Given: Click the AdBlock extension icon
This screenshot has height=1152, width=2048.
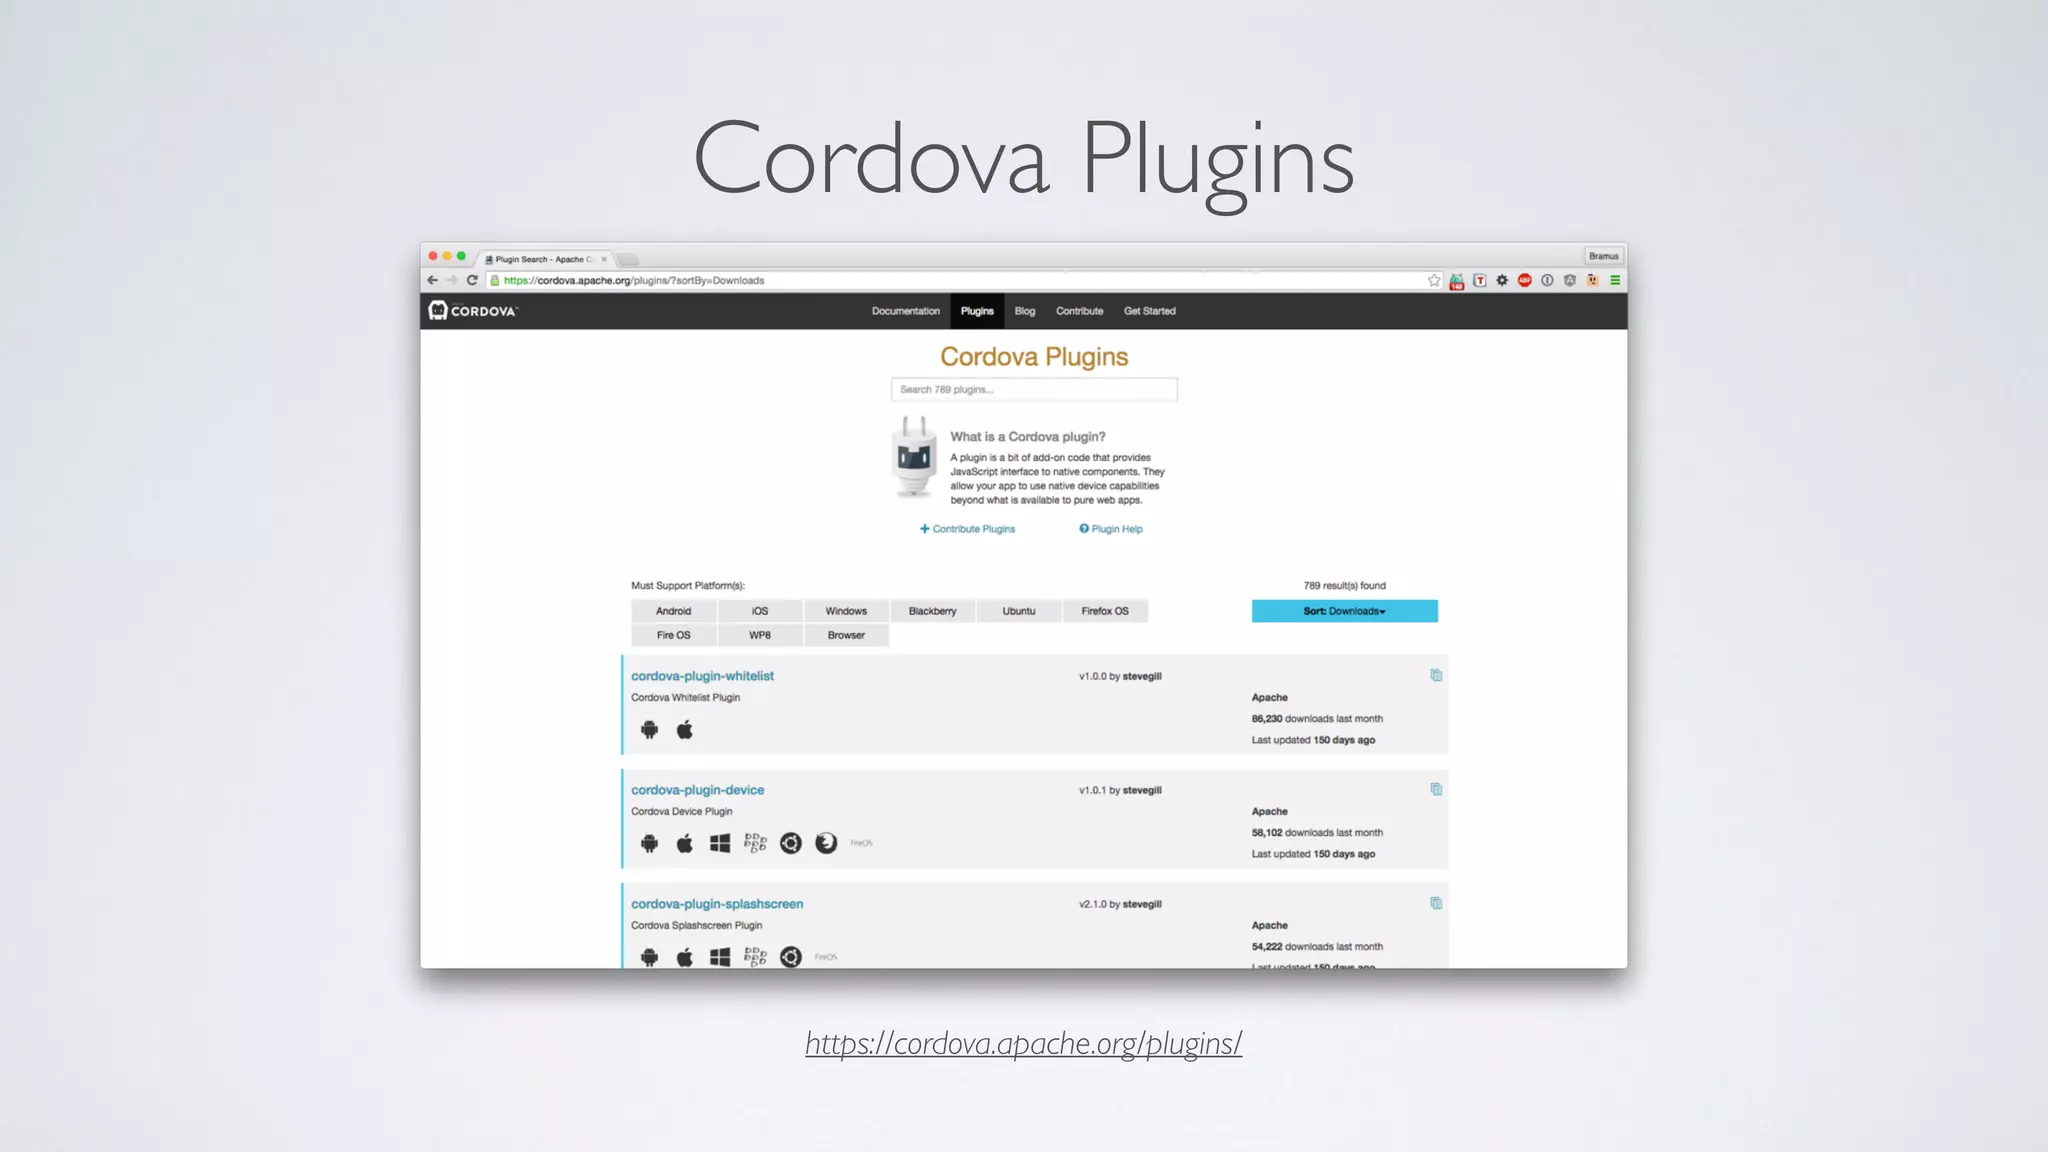Looking at the screenshot, I should click(x=1524, y=281).
